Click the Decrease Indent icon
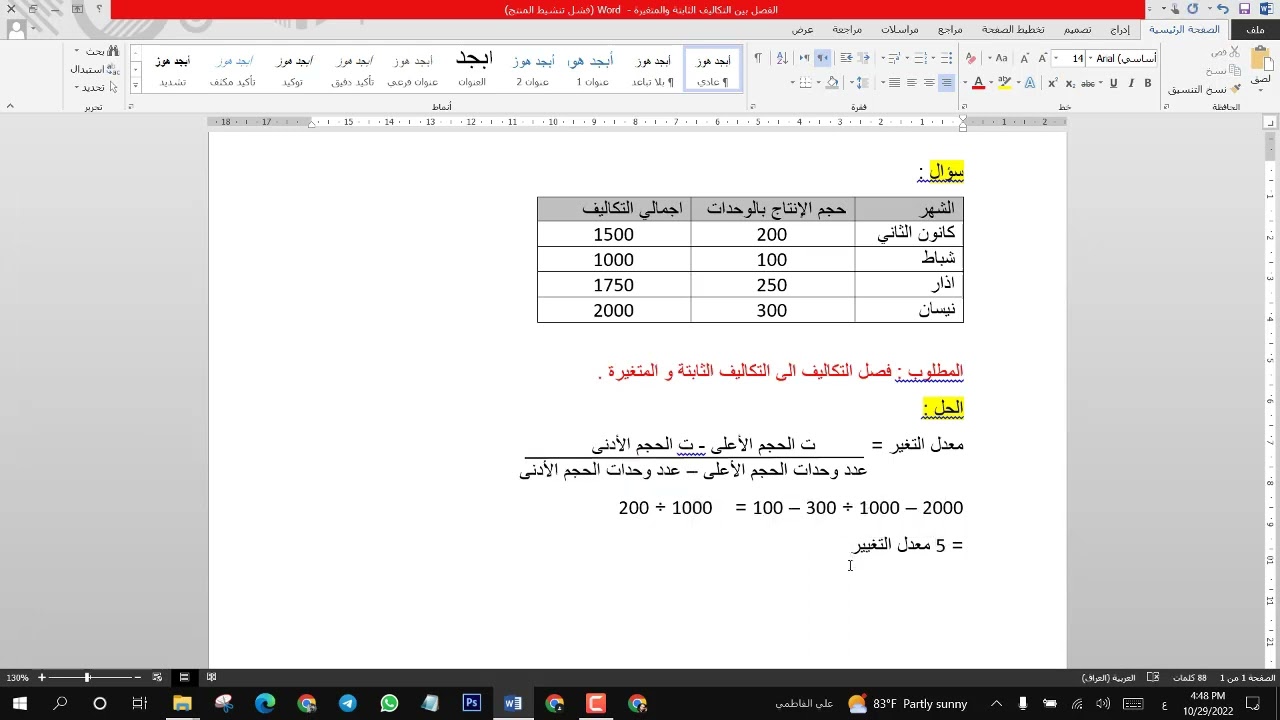Screen dimensions: 1280x720 (863, 58)
